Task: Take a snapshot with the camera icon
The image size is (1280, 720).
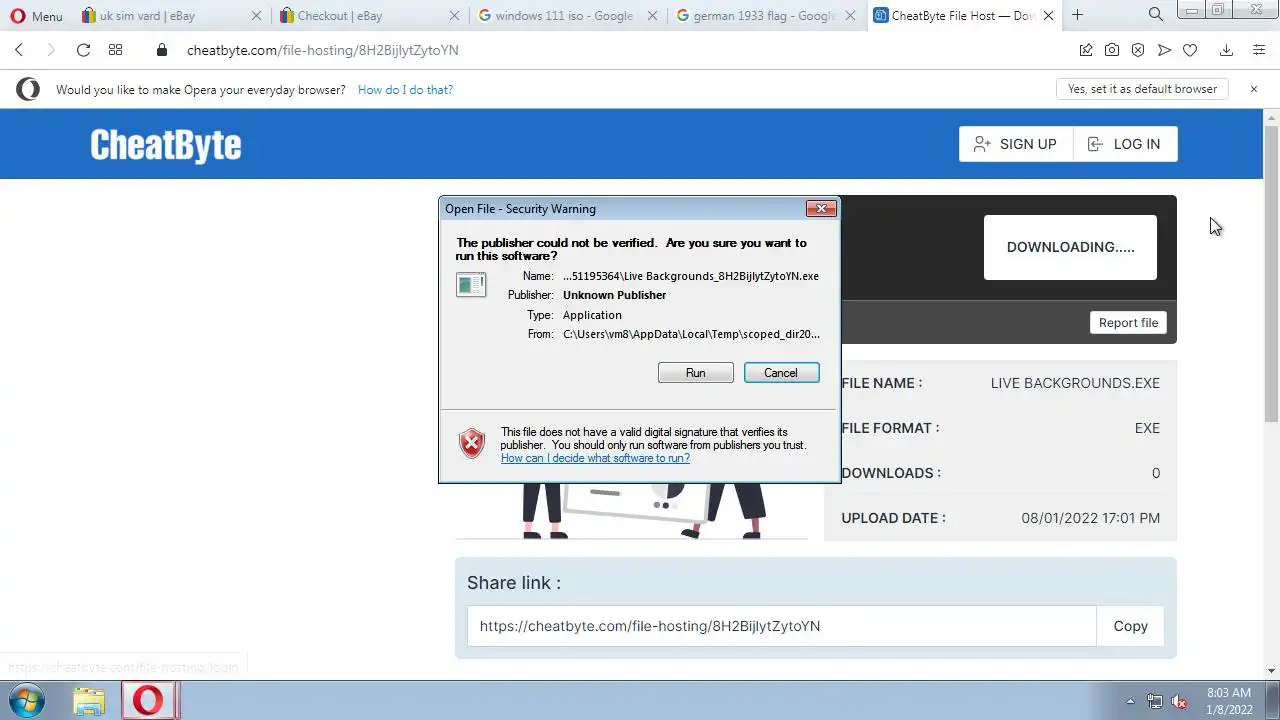Action: point(1112,50)
